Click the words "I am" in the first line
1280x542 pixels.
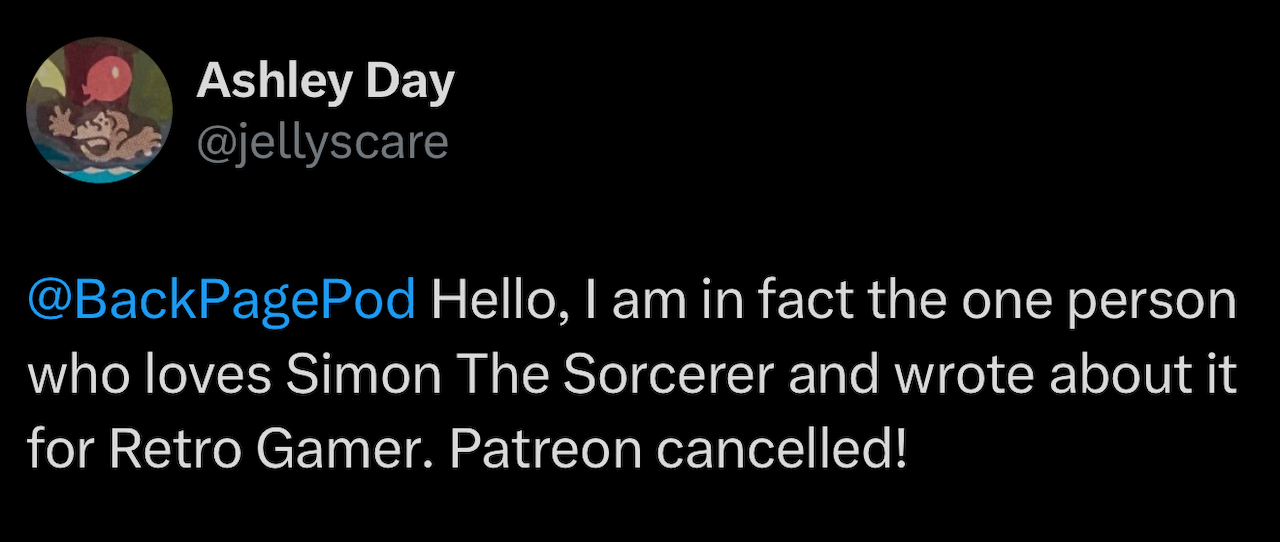tap(630, 302)
